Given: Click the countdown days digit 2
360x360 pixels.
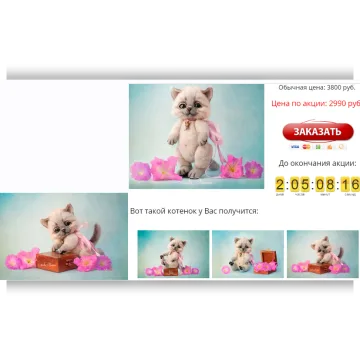Looking at the screenshot, I should (x=280, y=184).
